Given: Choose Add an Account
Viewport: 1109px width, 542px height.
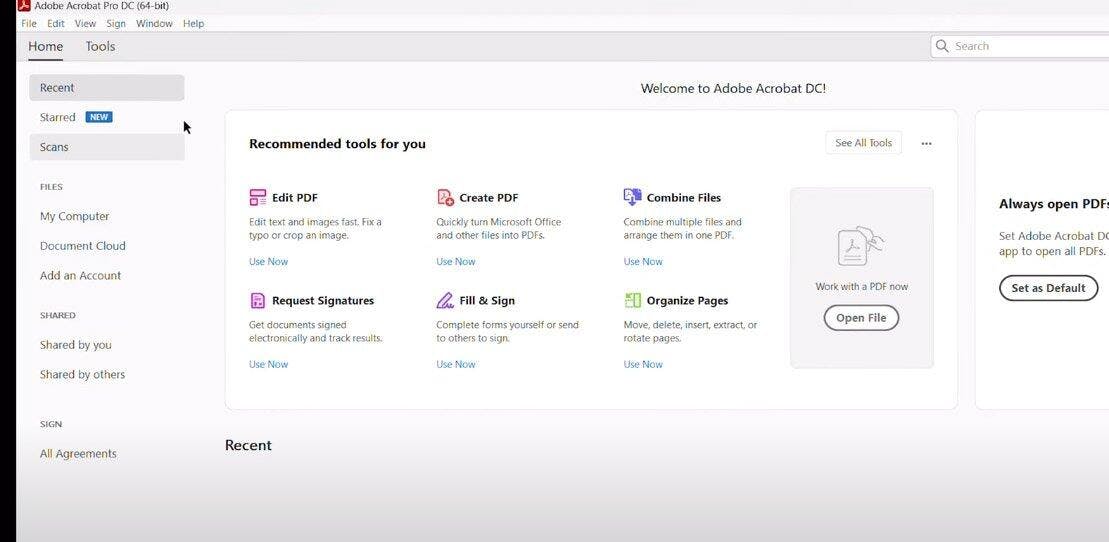Looking at the screenshot, I should click(81, 276).
